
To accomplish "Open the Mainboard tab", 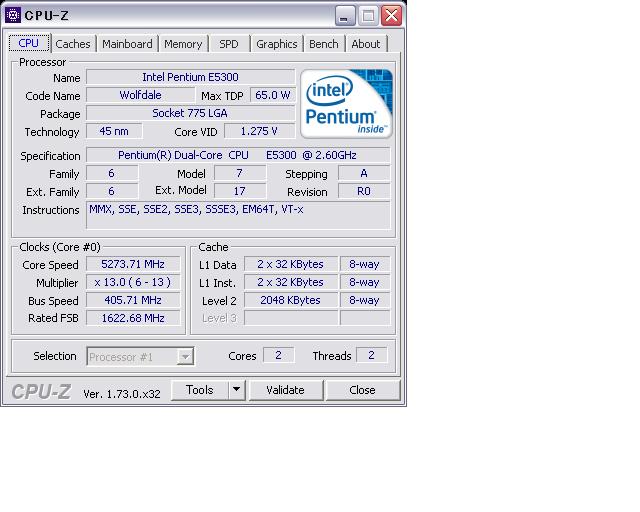I will pyautogui.click(x=127, y=44).
